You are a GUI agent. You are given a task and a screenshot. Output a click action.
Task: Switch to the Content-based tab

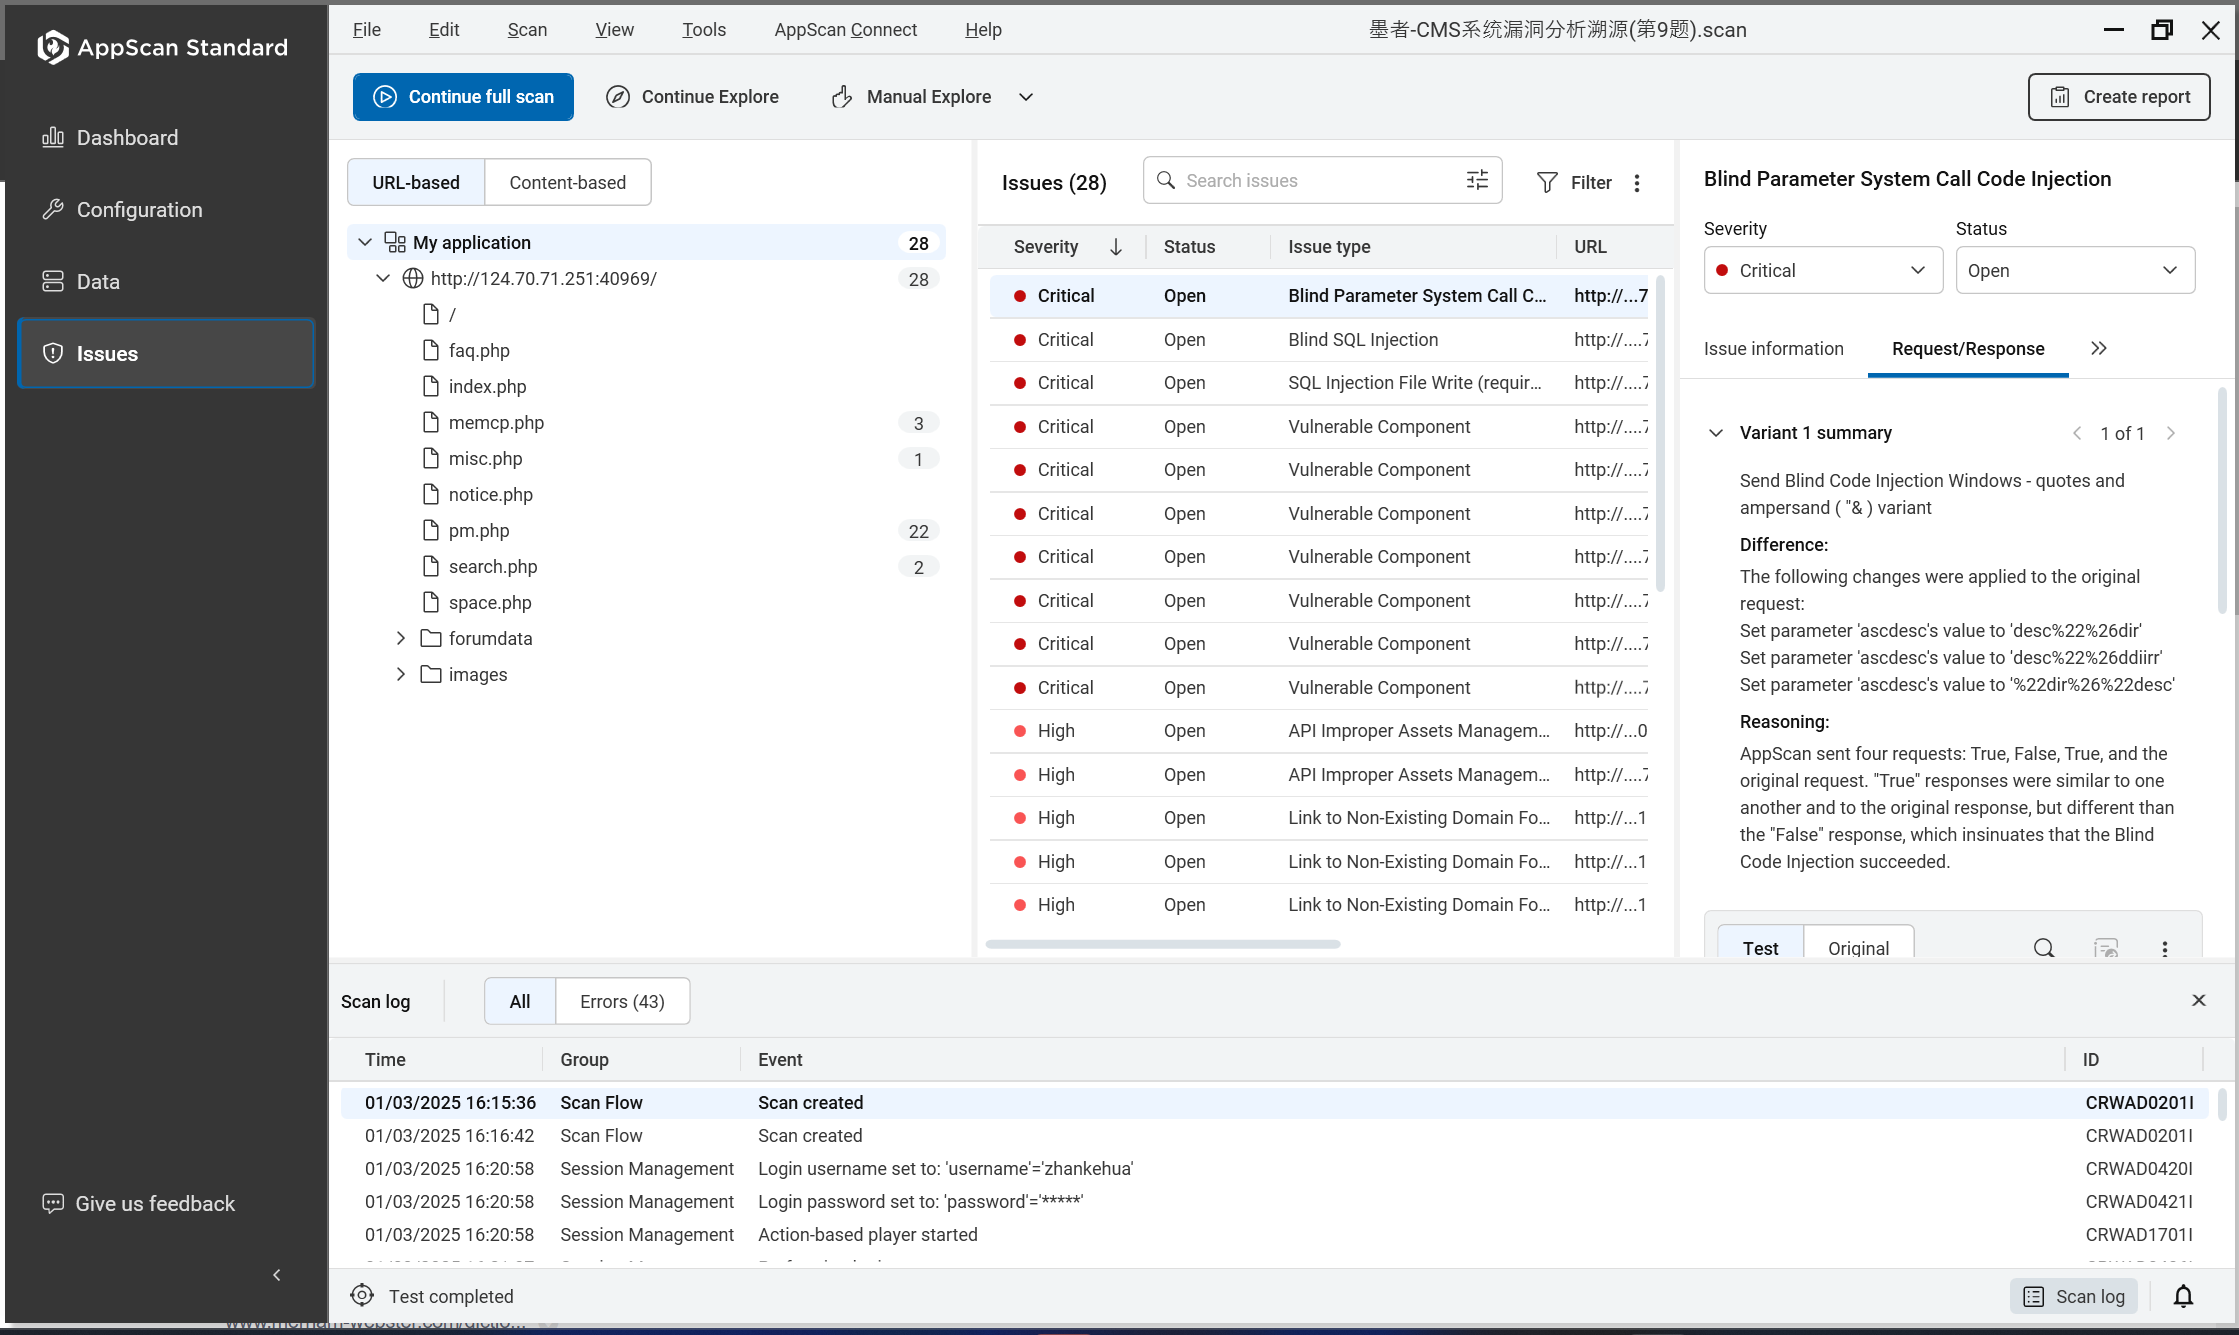[x=567, y=182]
